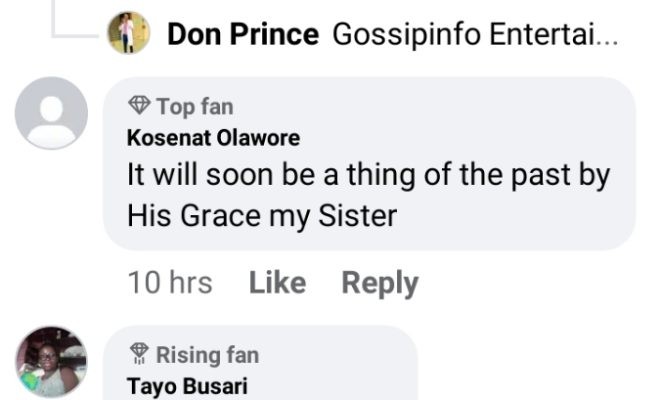
Task: Open the Don Prince profile name link
Action: pyautogui.click(x=243, y=34)
